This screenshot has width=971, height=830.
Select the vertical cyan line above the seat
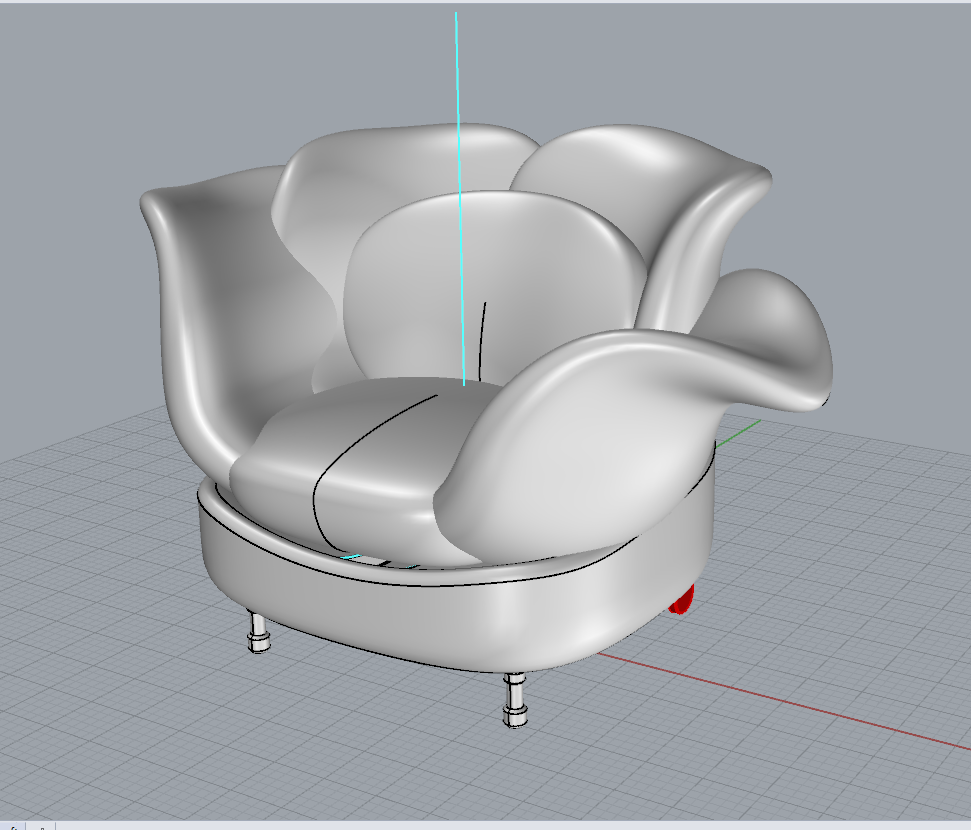[x=459, y=198]
